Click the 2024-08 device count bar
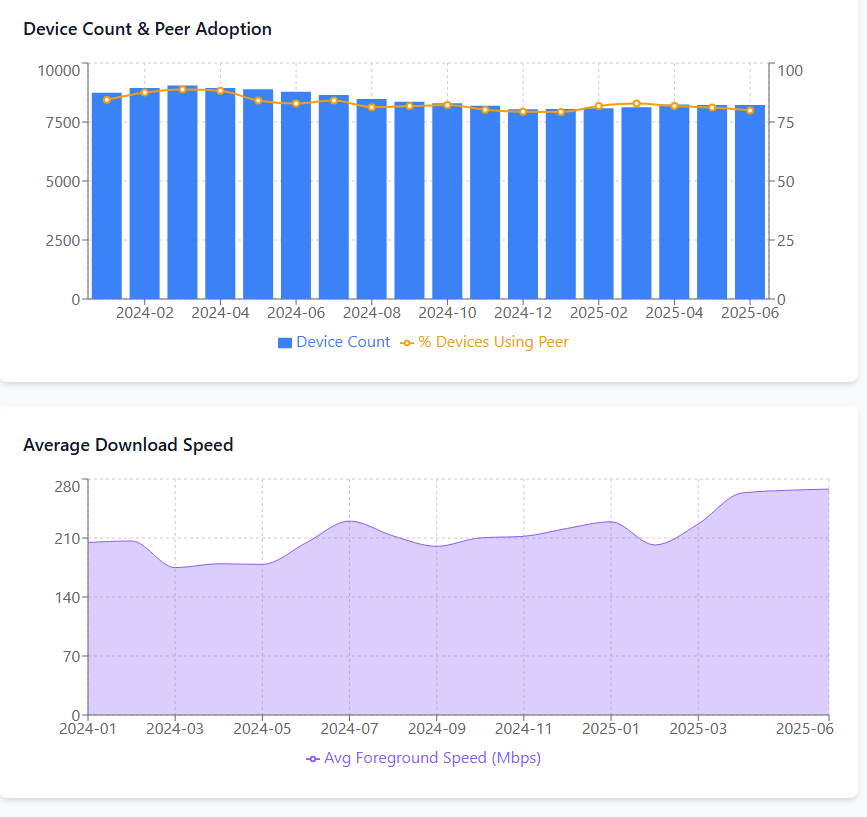 pos(371,200)
